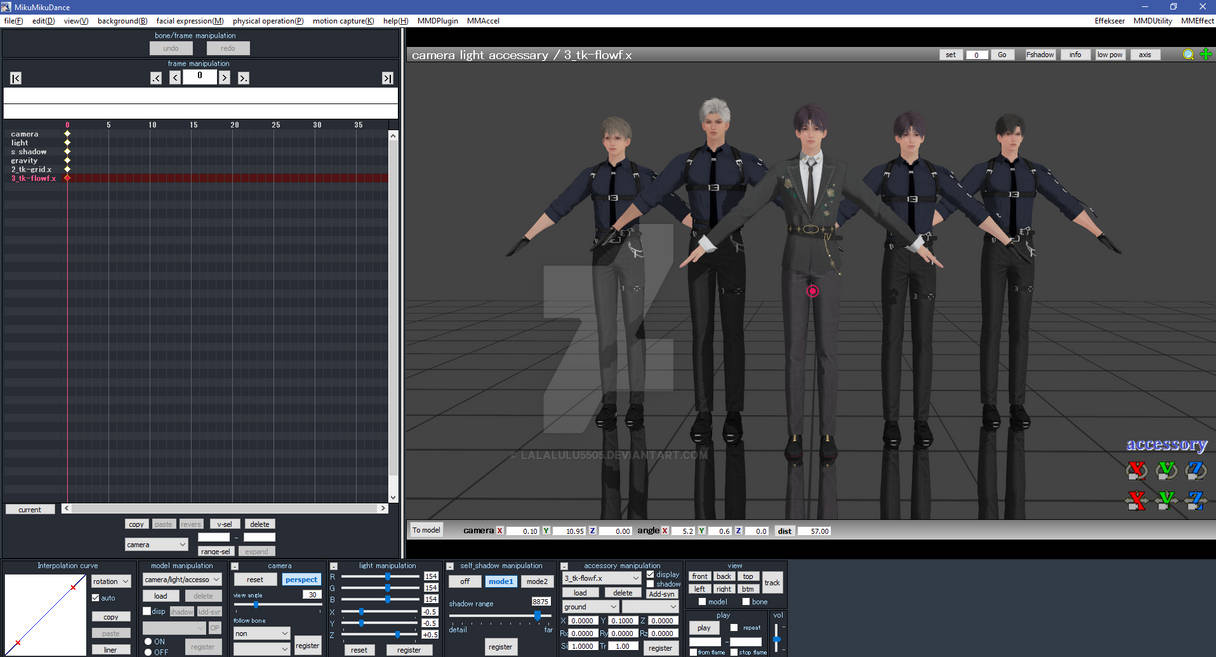Enable view bone checkbox

[x=746, y=602]
